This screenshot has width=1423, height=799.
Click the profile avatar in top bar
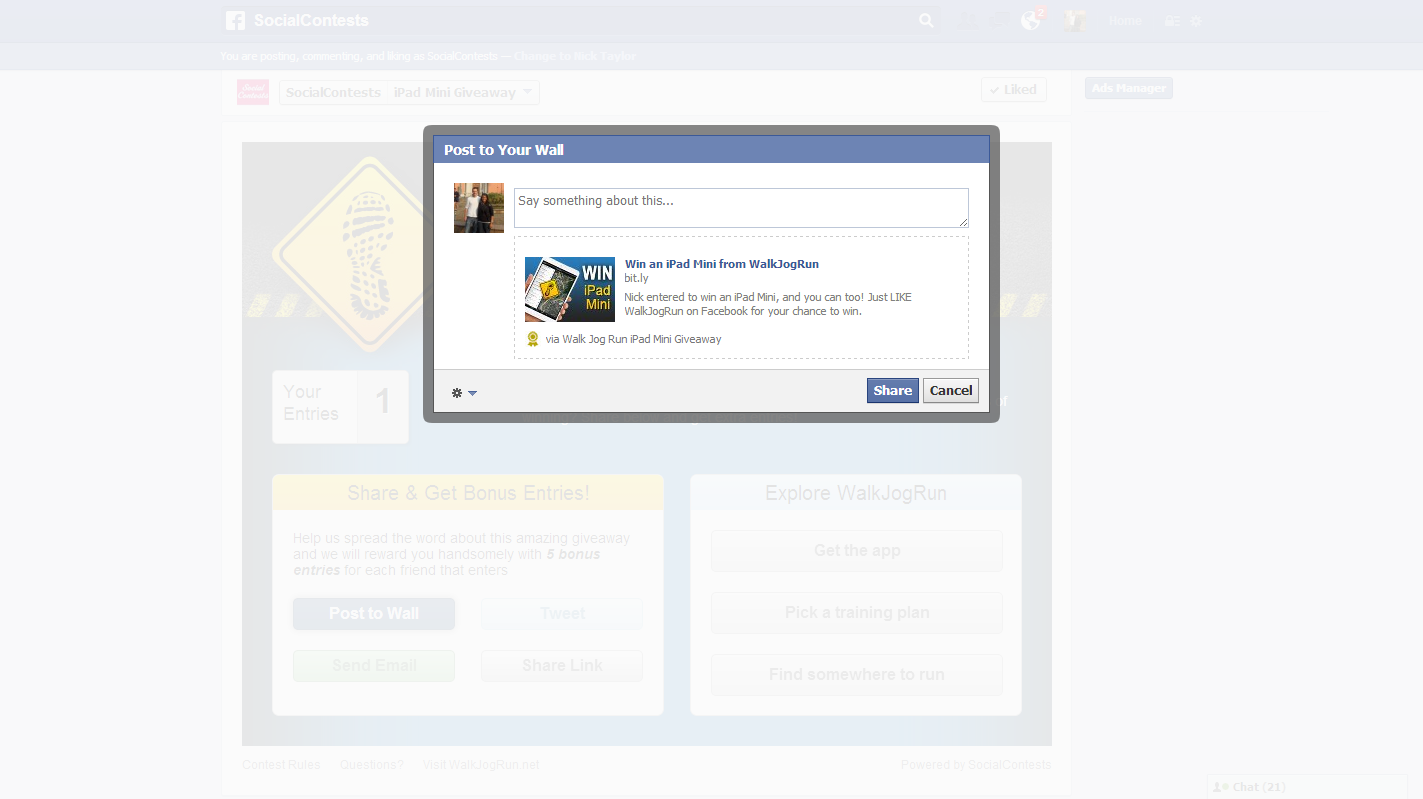1075,20
